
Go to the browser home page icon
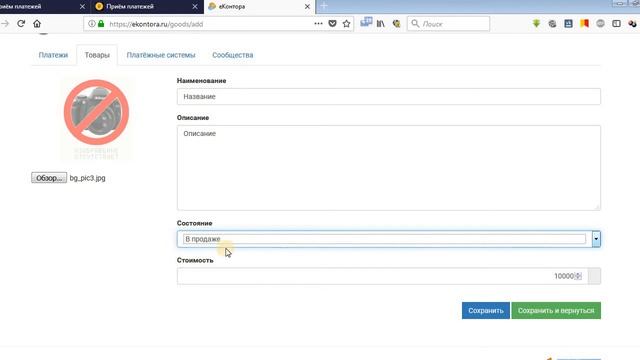pos(37,24)
